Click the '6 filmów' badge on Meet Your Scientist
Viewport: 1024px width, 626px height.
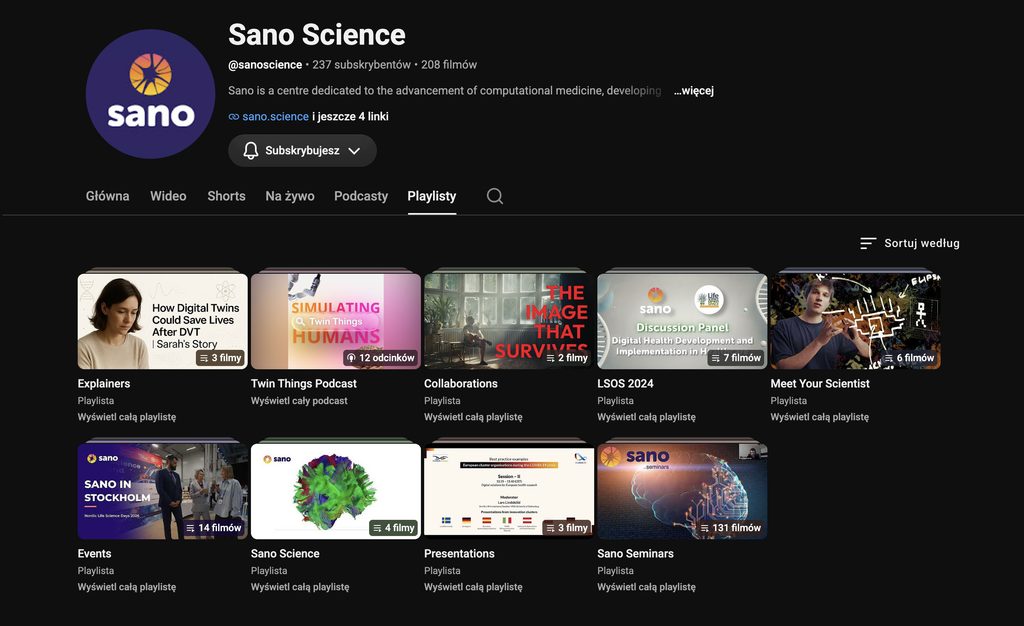click(909, 358)
